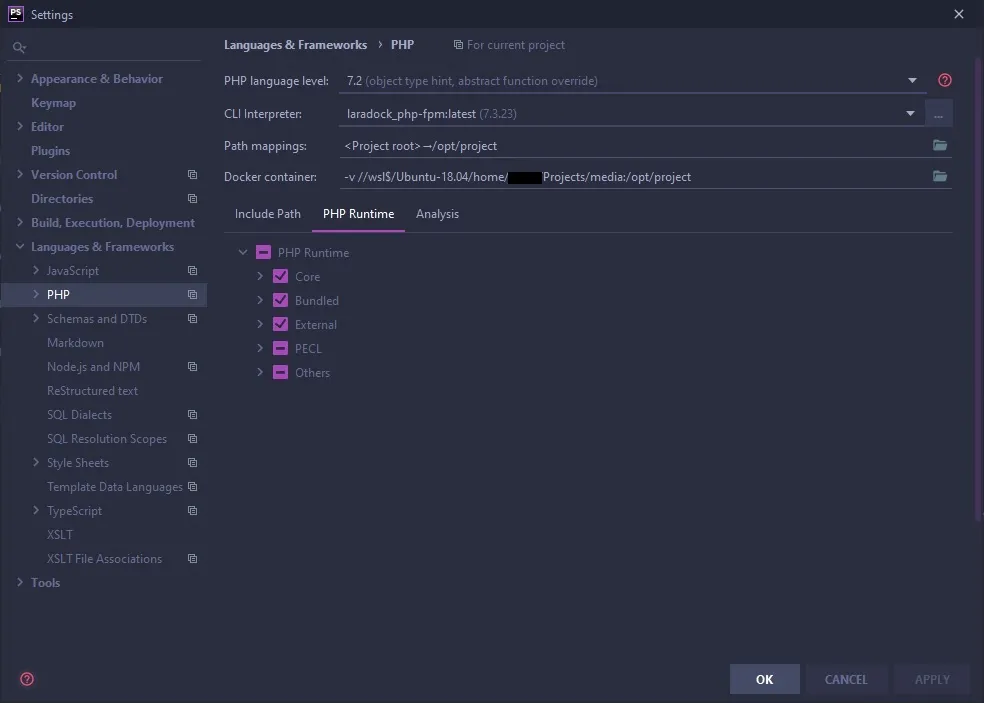
Task: Uncheck the External checkbox
Action: pyautogui.click(x=281, y=325)
